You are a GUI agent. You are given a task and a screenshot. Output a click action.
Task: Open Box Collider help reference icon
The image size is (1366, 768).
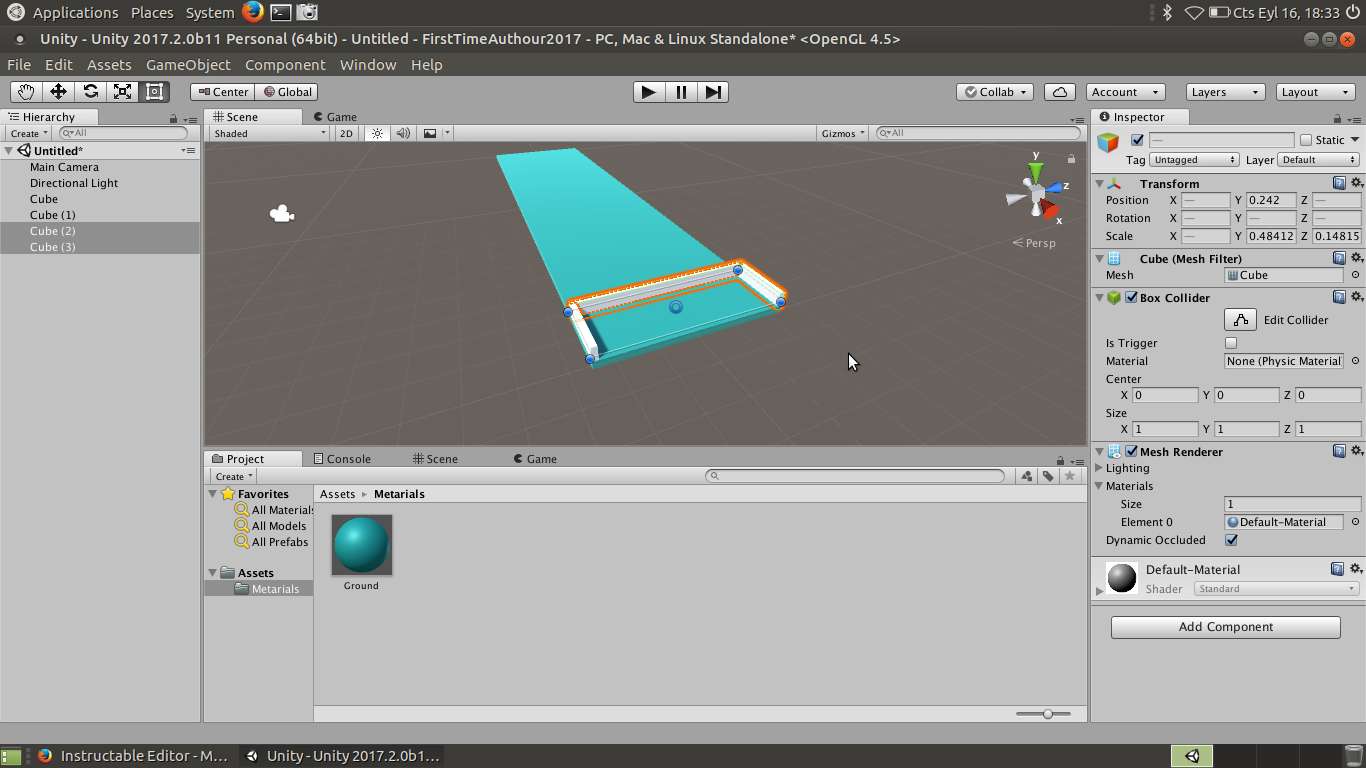coord(1339,297)
